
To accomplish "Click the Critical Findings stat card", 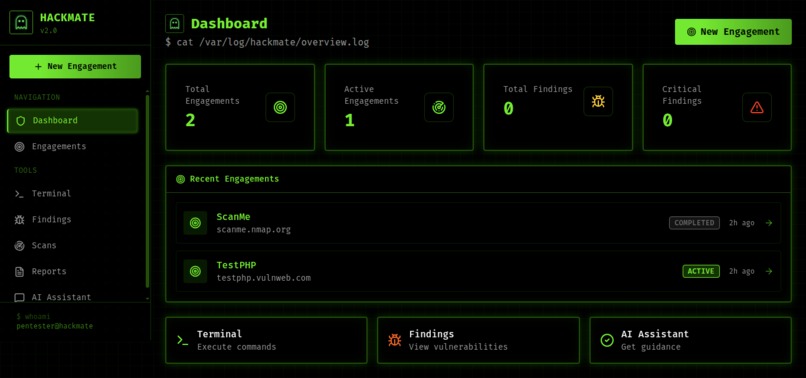I will 717,107.
